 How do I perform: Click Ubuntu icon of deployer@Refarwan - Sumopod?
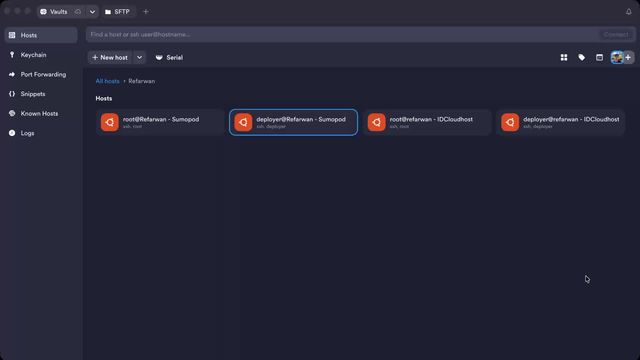(243, 122)
